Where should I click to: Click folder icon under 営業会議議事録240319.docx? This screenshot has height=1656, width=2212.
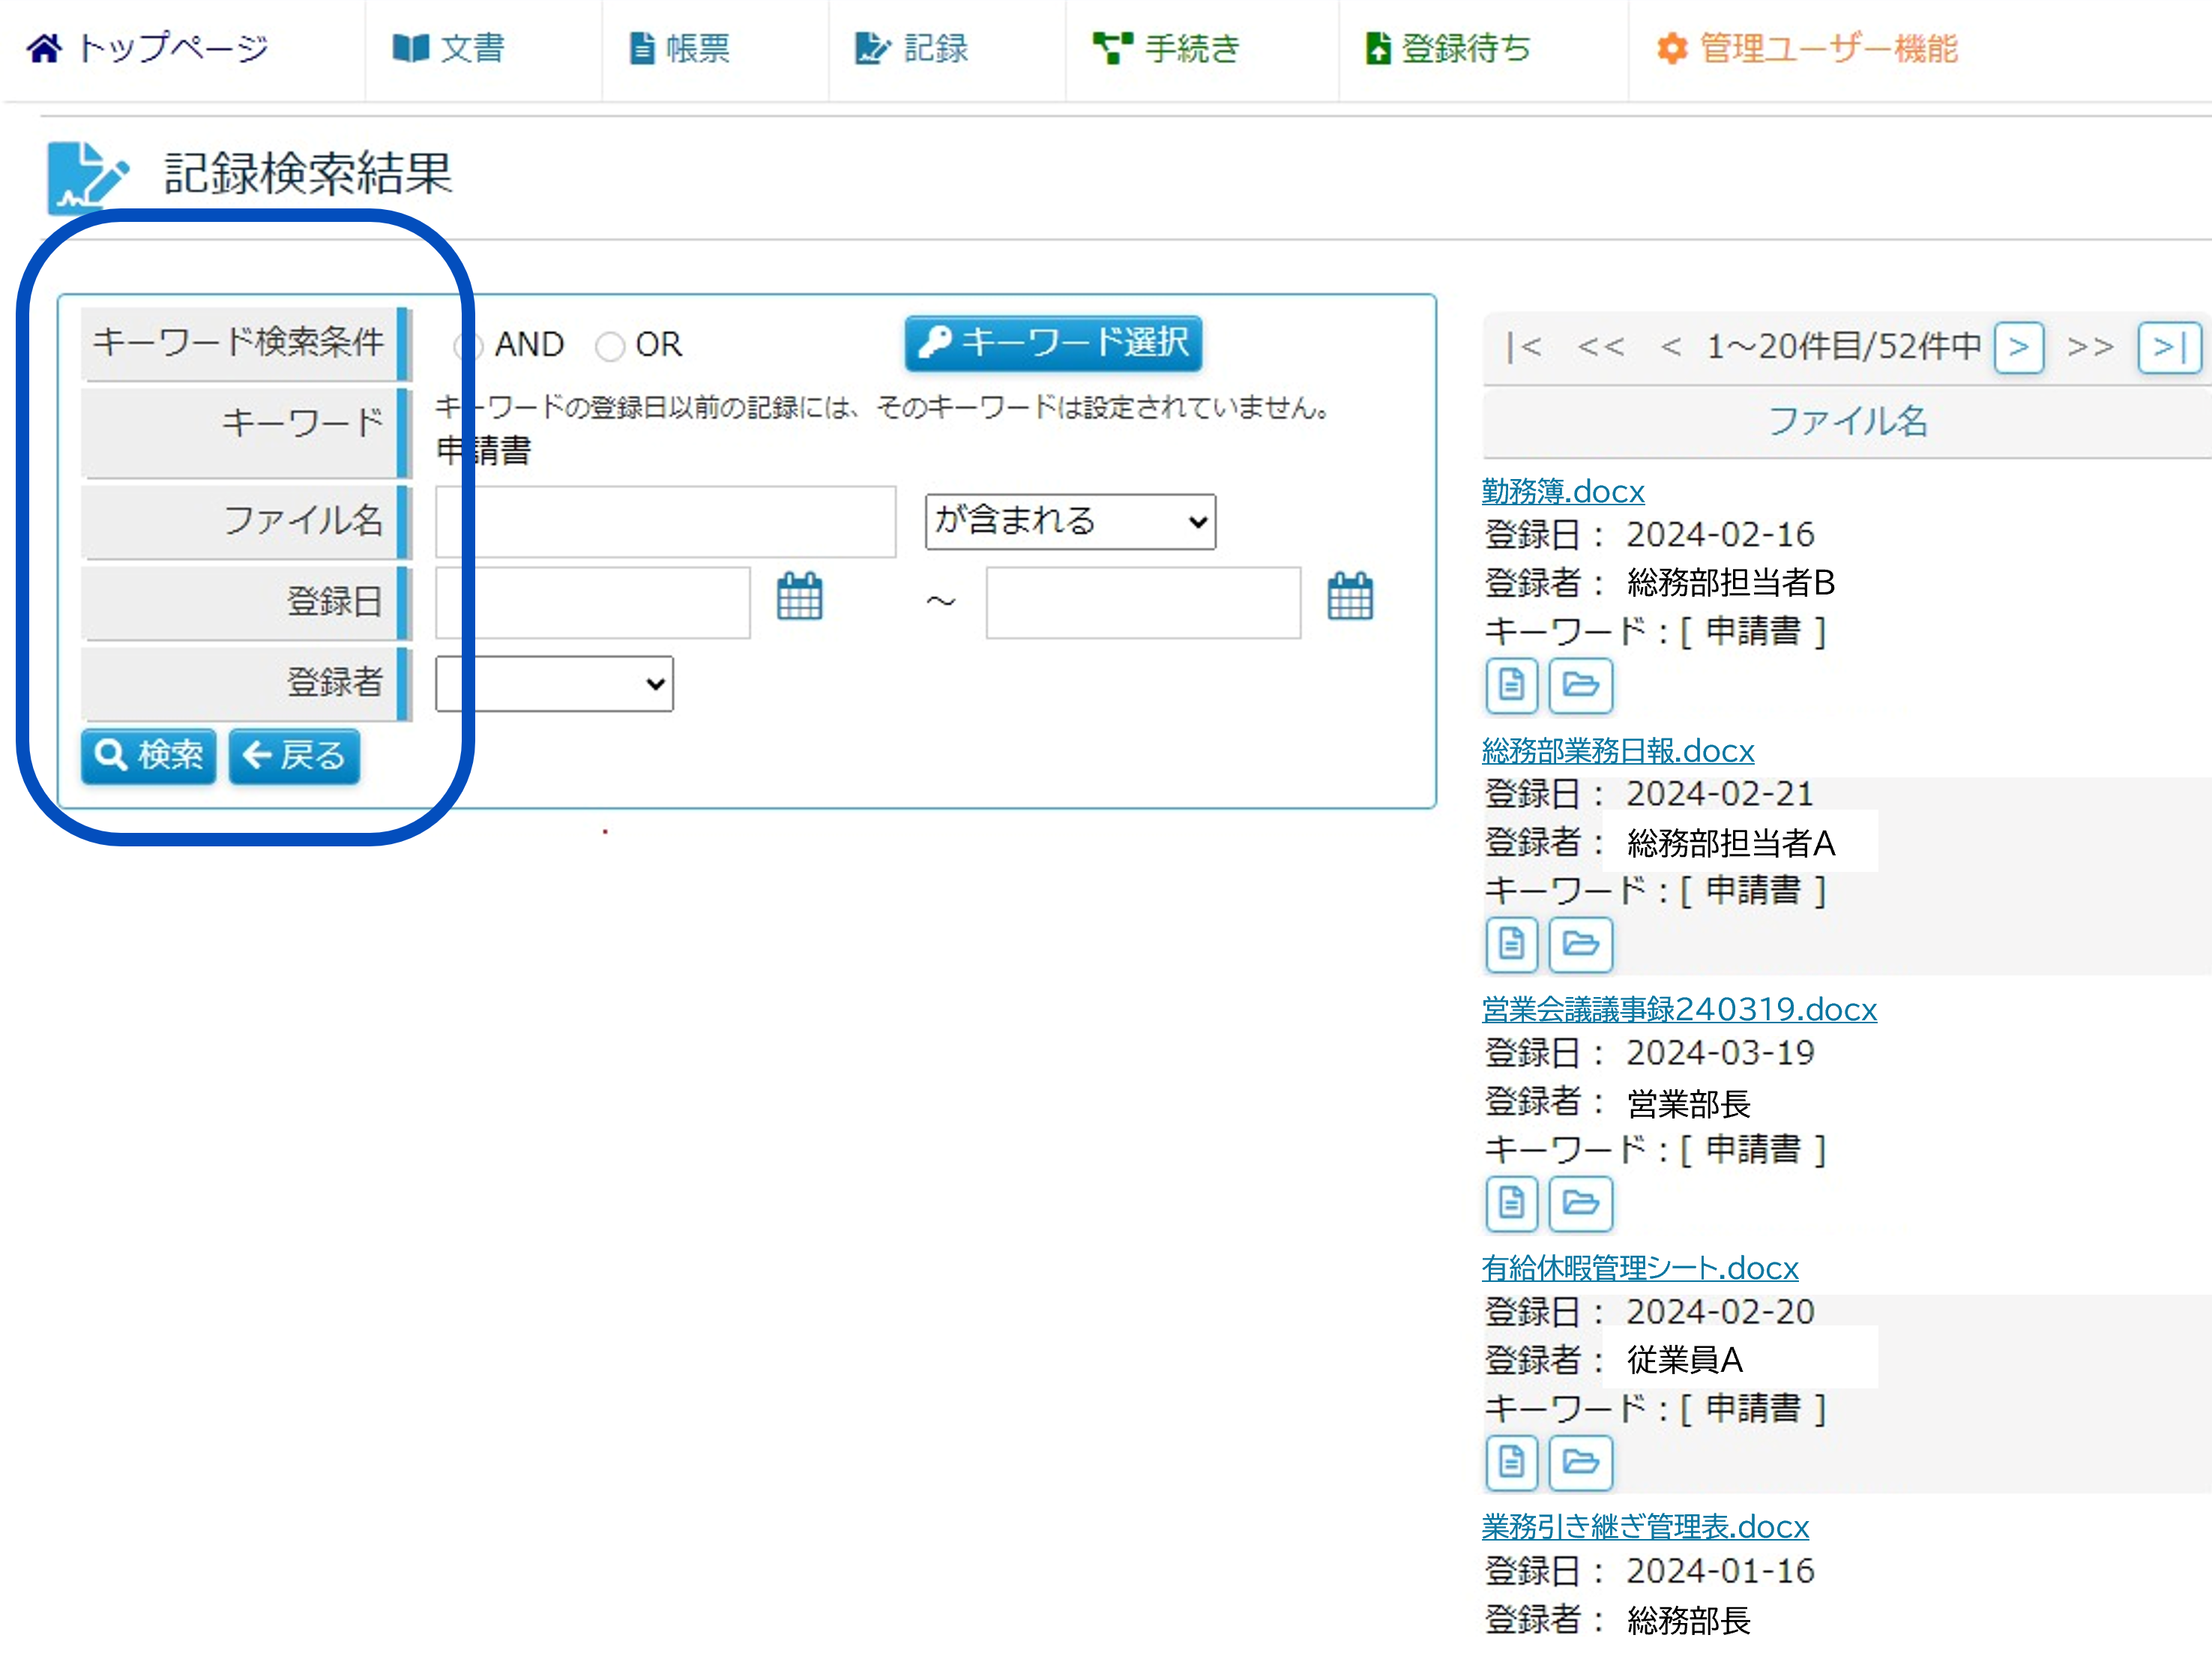click(x=1580, y=1204)
